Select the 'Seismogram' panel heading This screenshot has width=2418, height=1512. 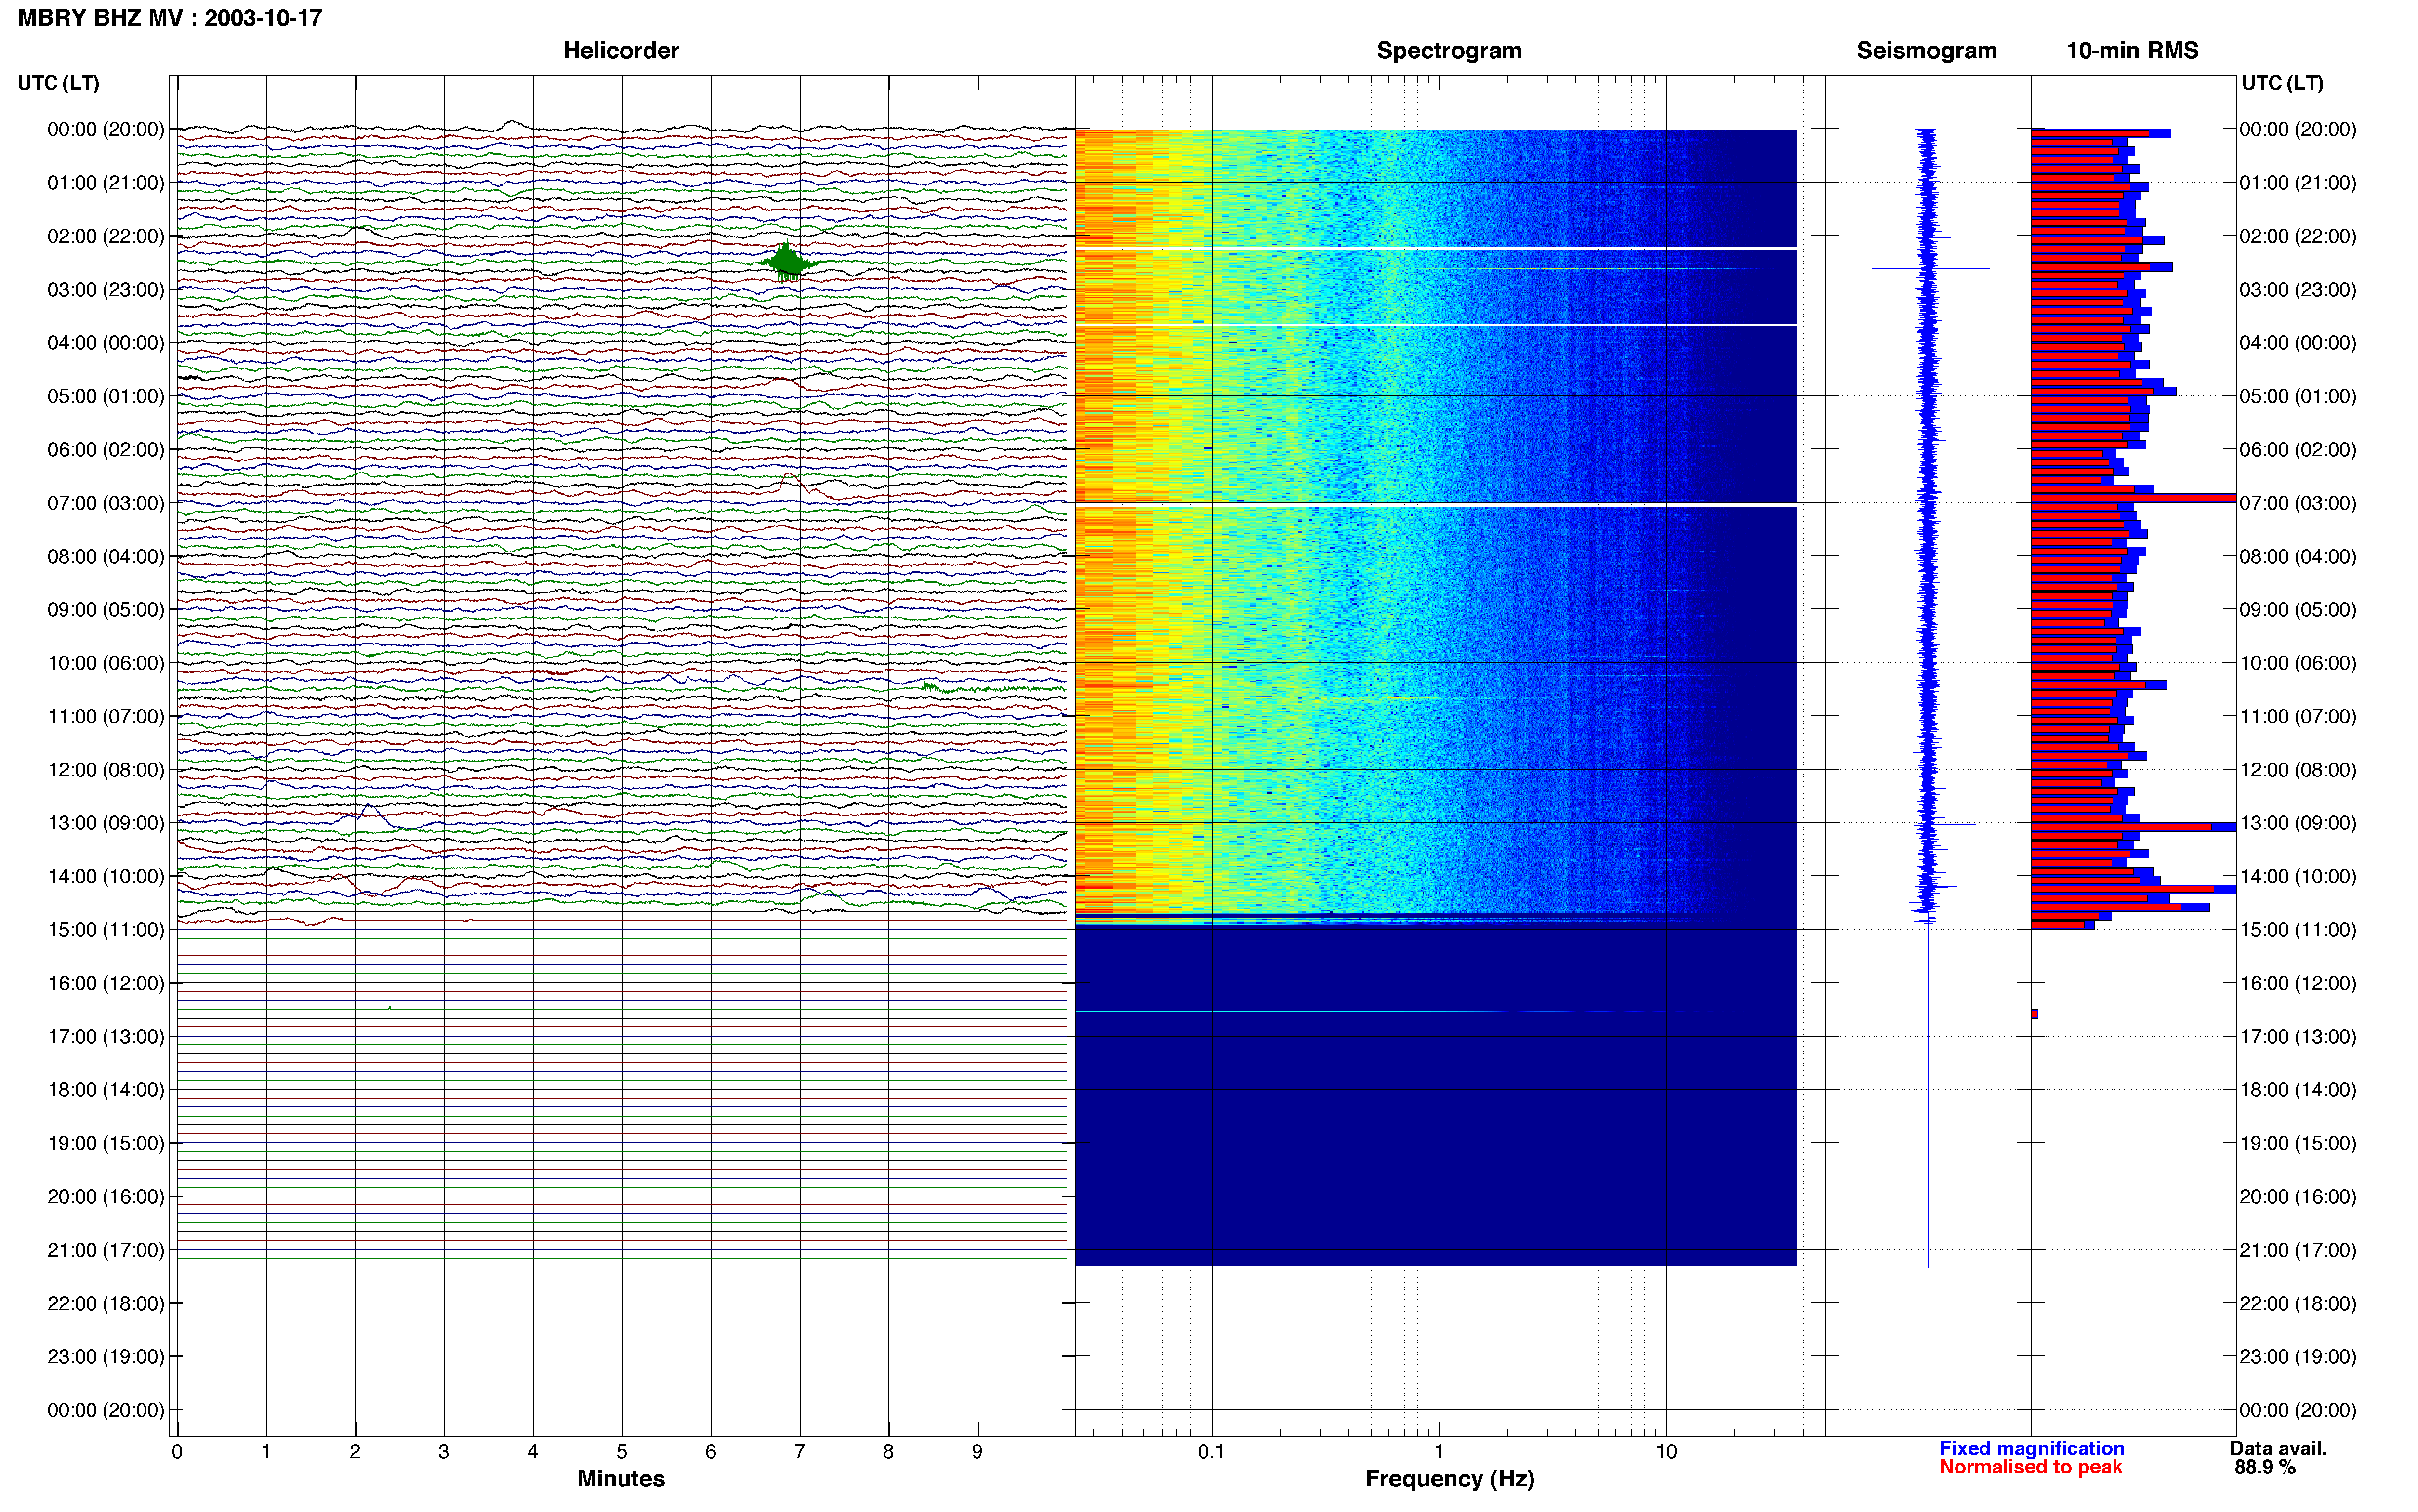point(1926,50)
